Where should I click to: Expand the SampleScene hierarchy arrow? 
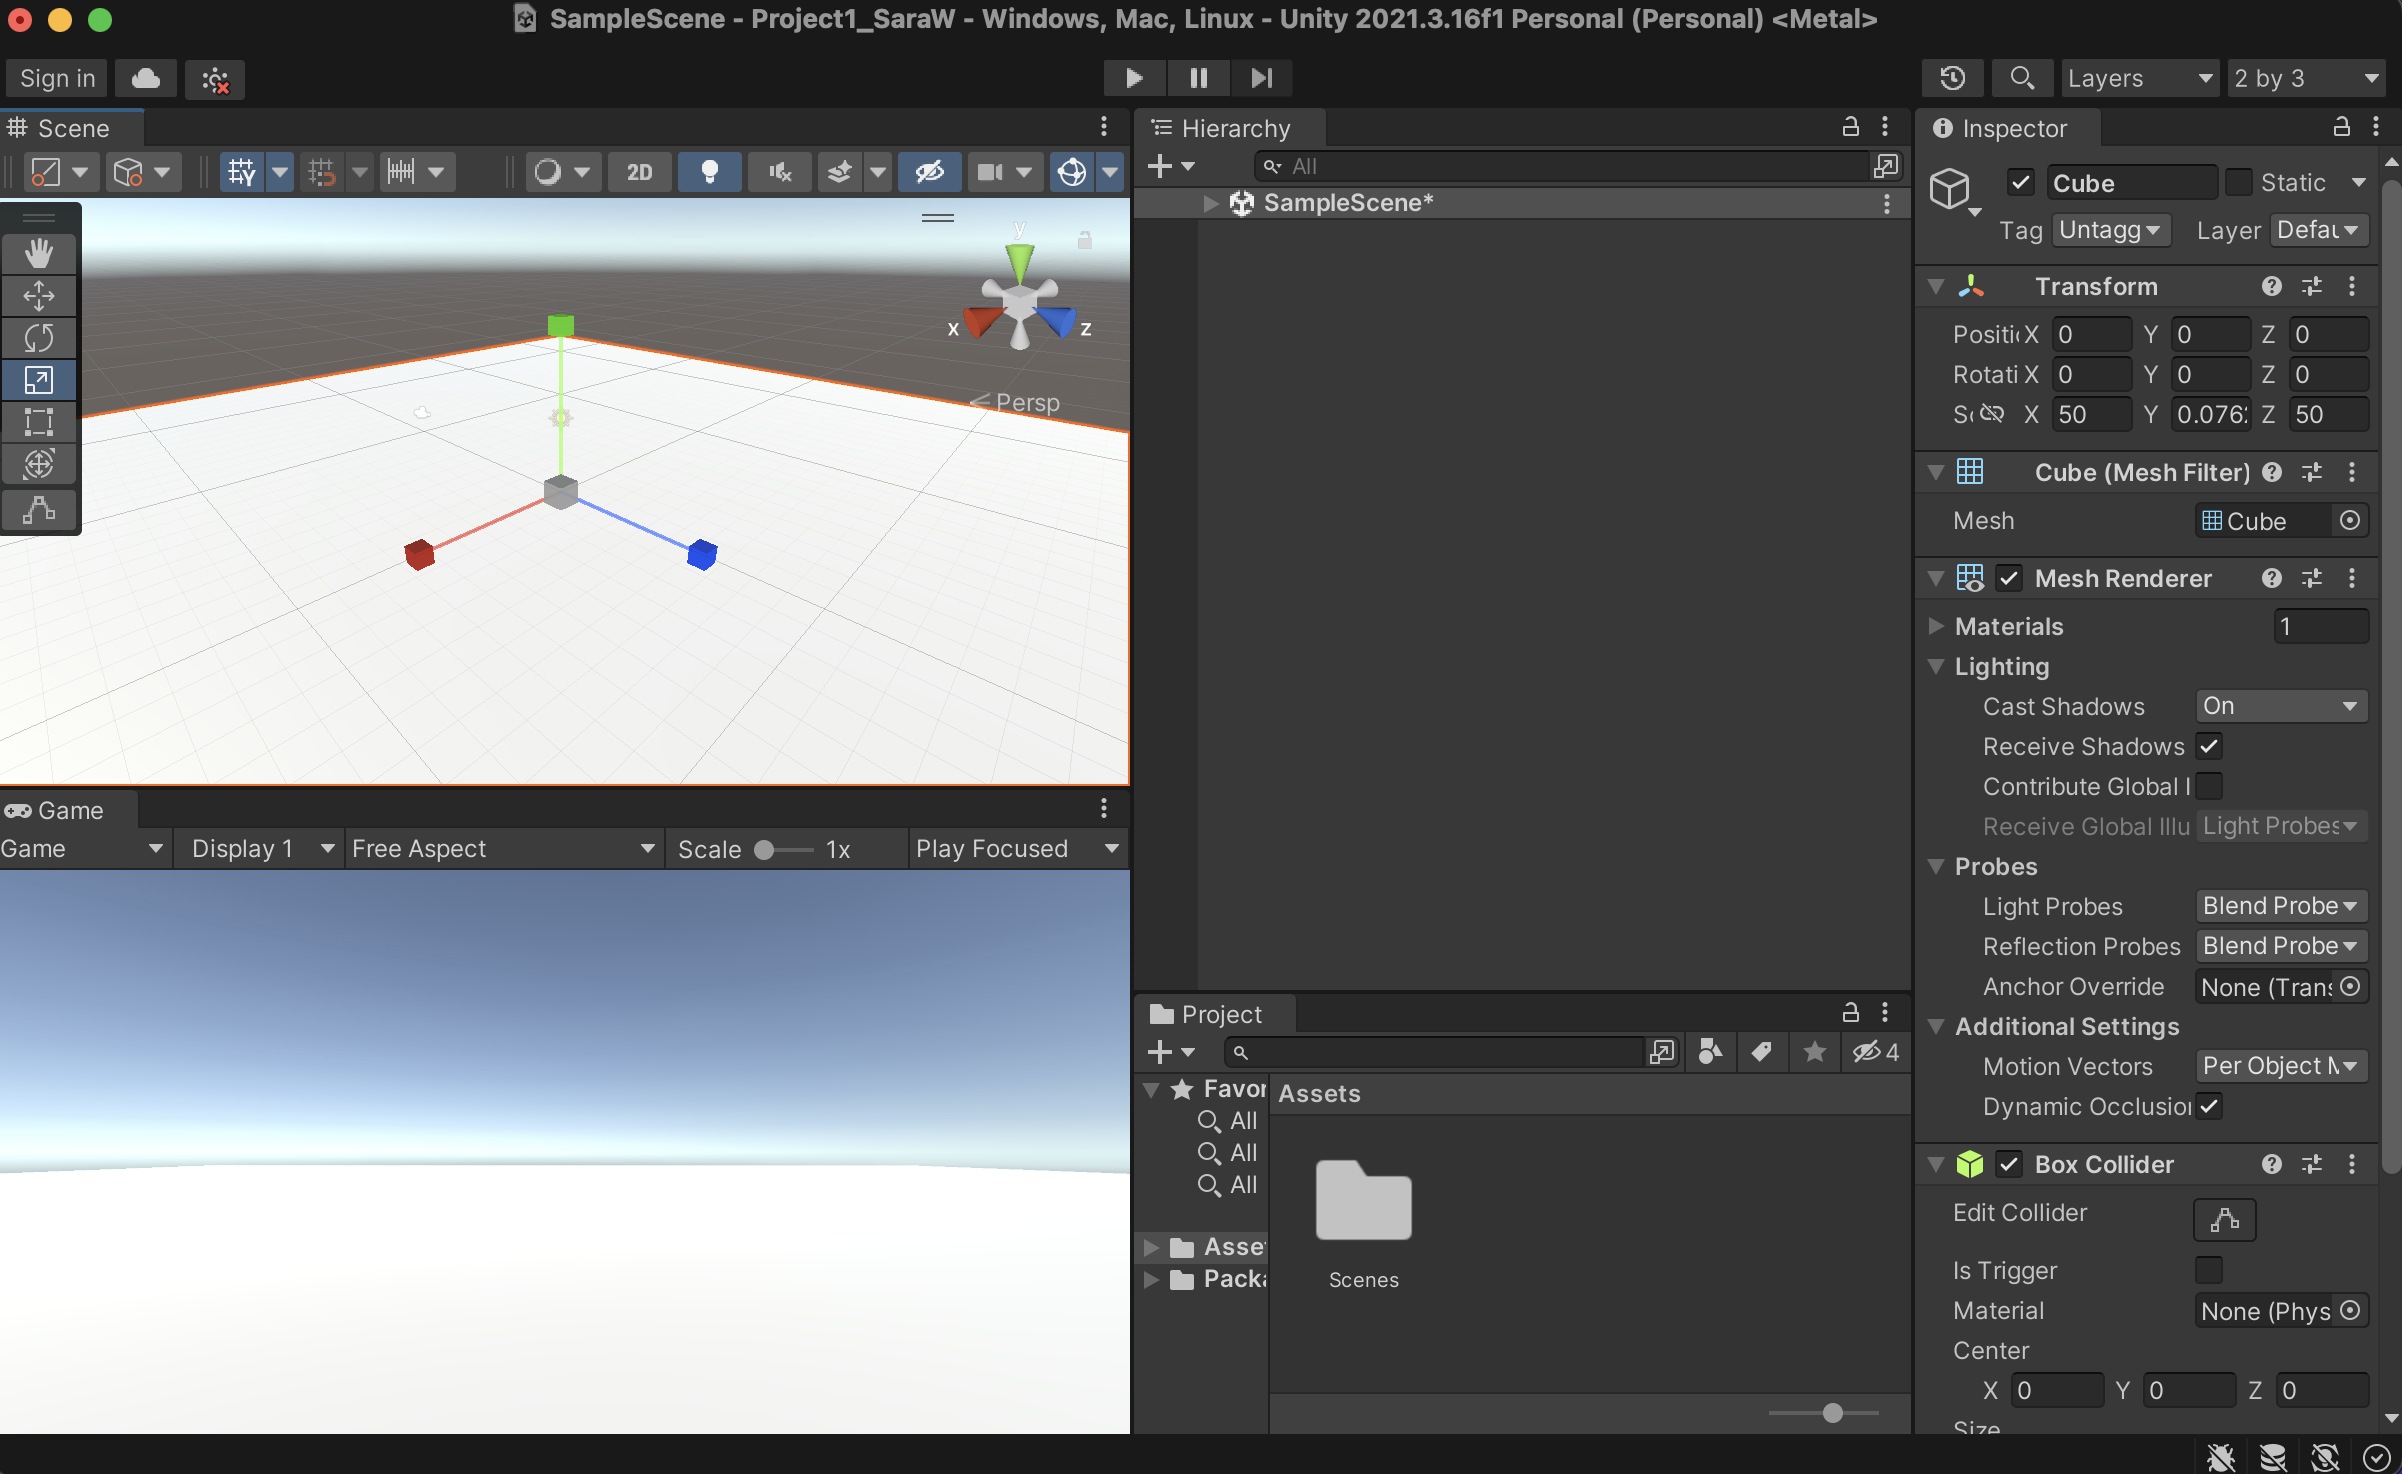click(1210, 204)
